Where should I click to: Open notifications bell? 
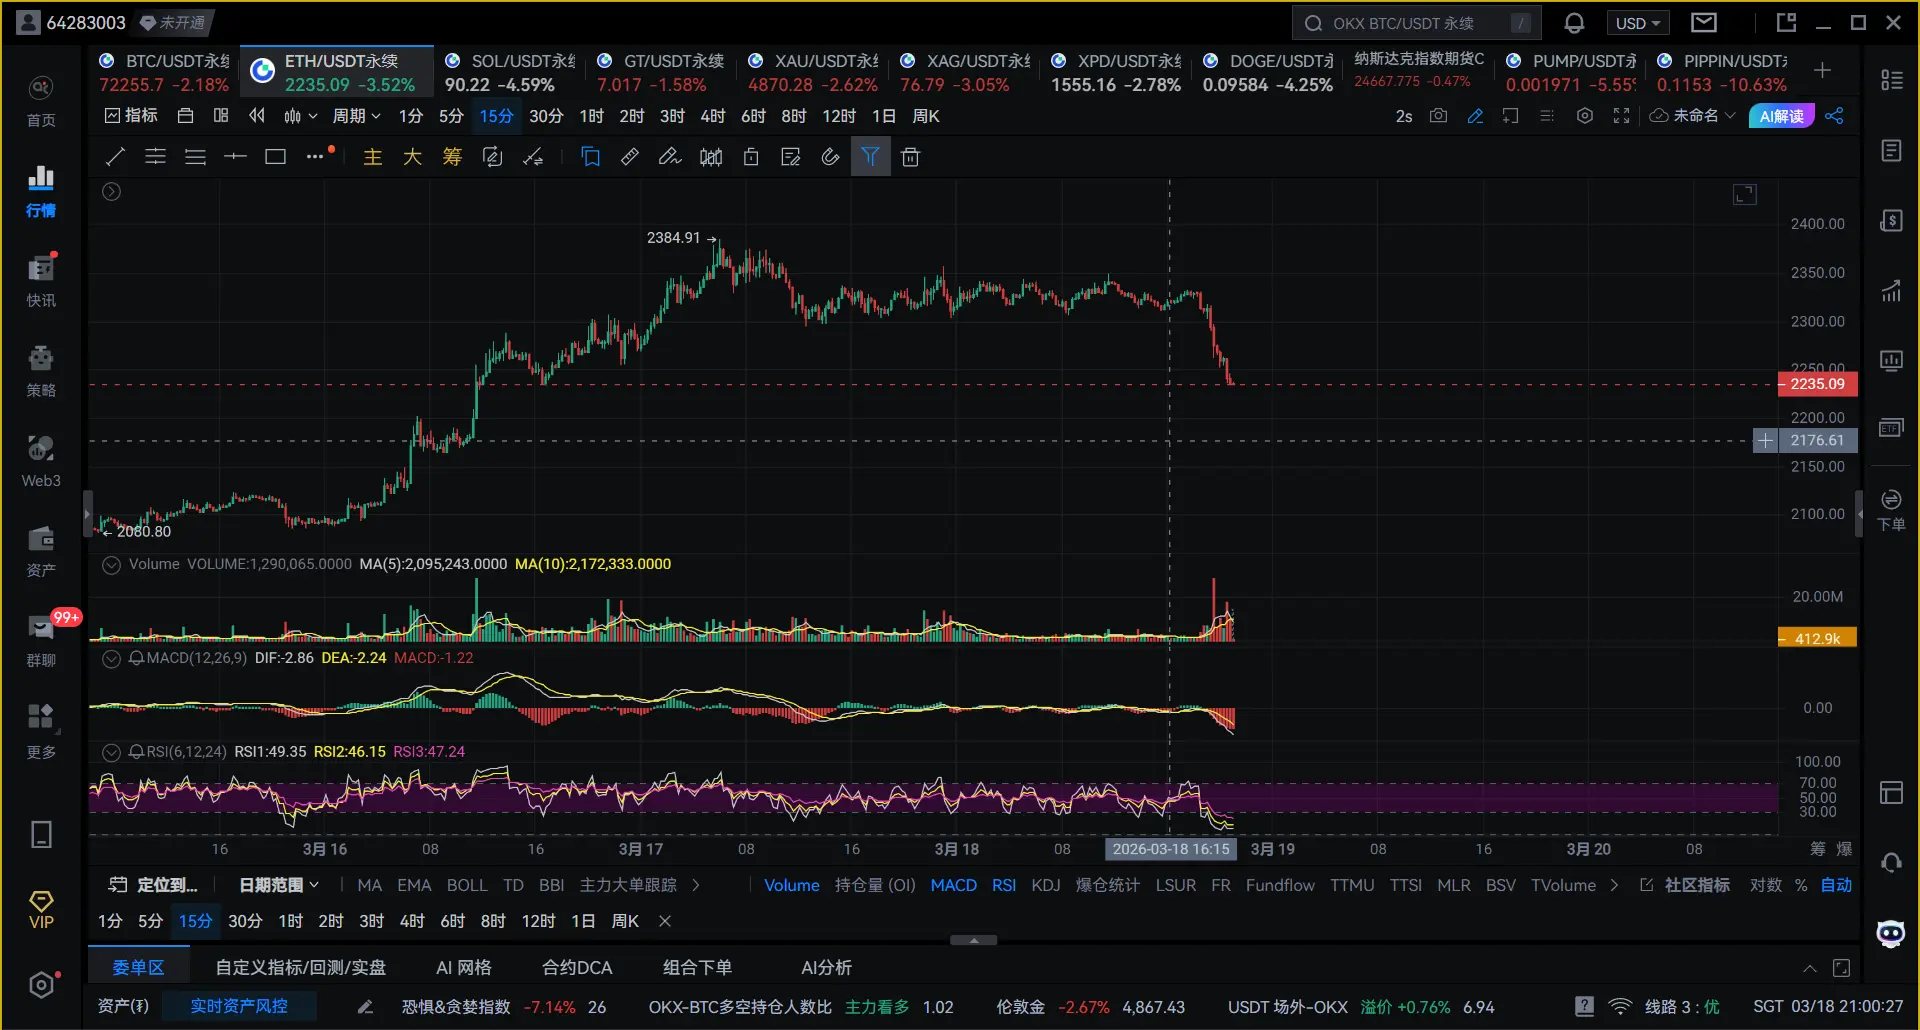coord(1574,23)
